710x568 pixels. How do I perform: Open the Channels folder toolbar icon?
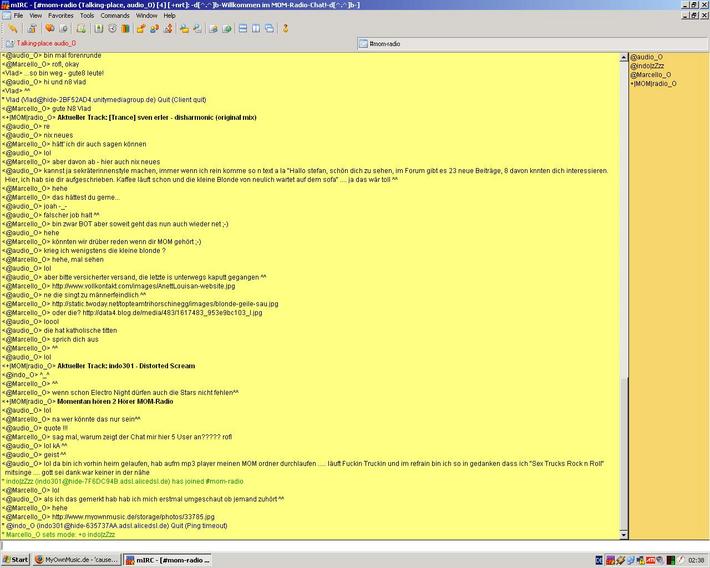point(49,29)
